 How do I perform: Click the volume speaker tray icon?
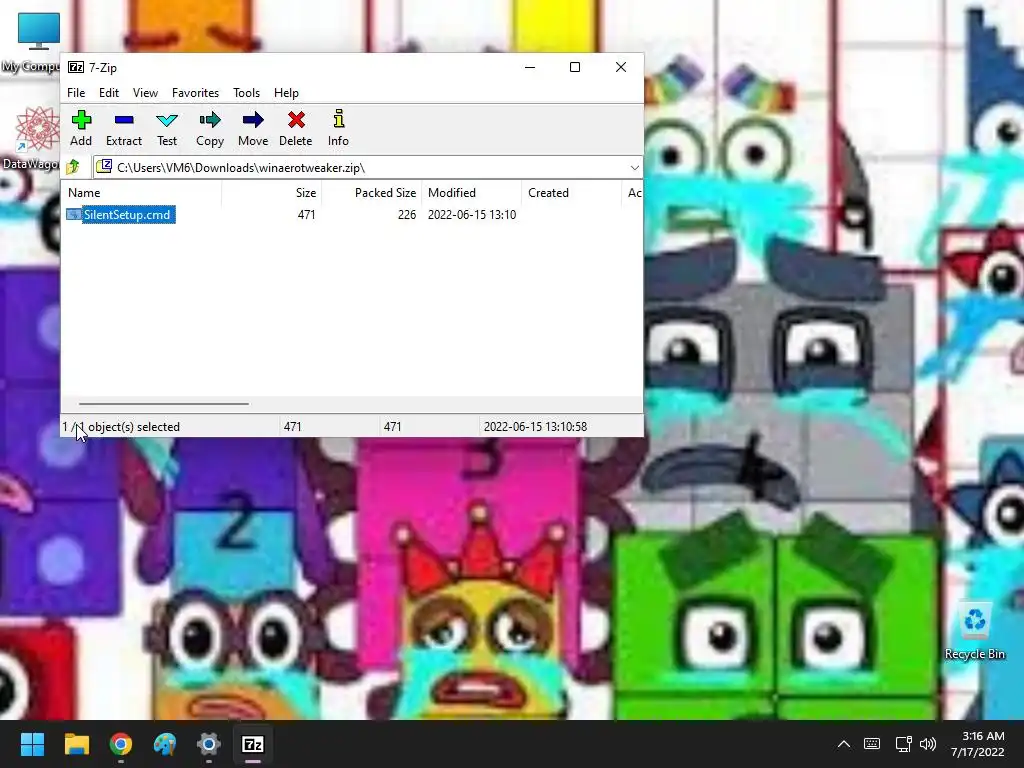tap(927, 744)
